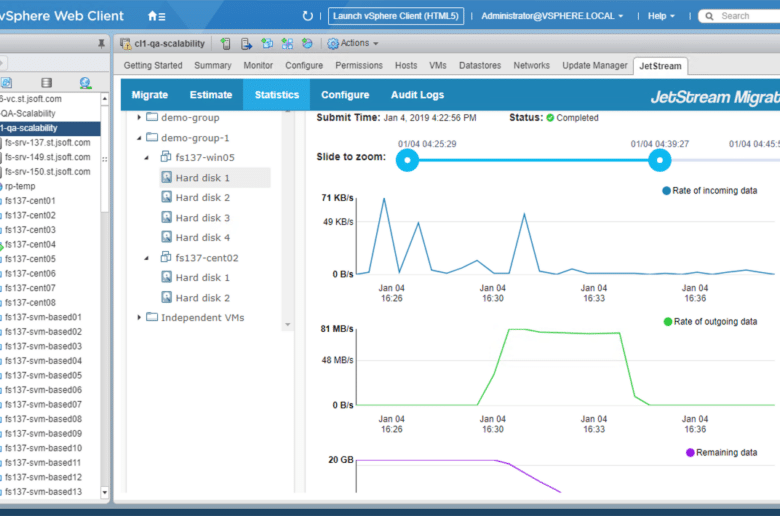Click Rate of outgoing data legend
The width and height of the screenshot is (780, 516).
pyautogui.click(x=711, y=321)
